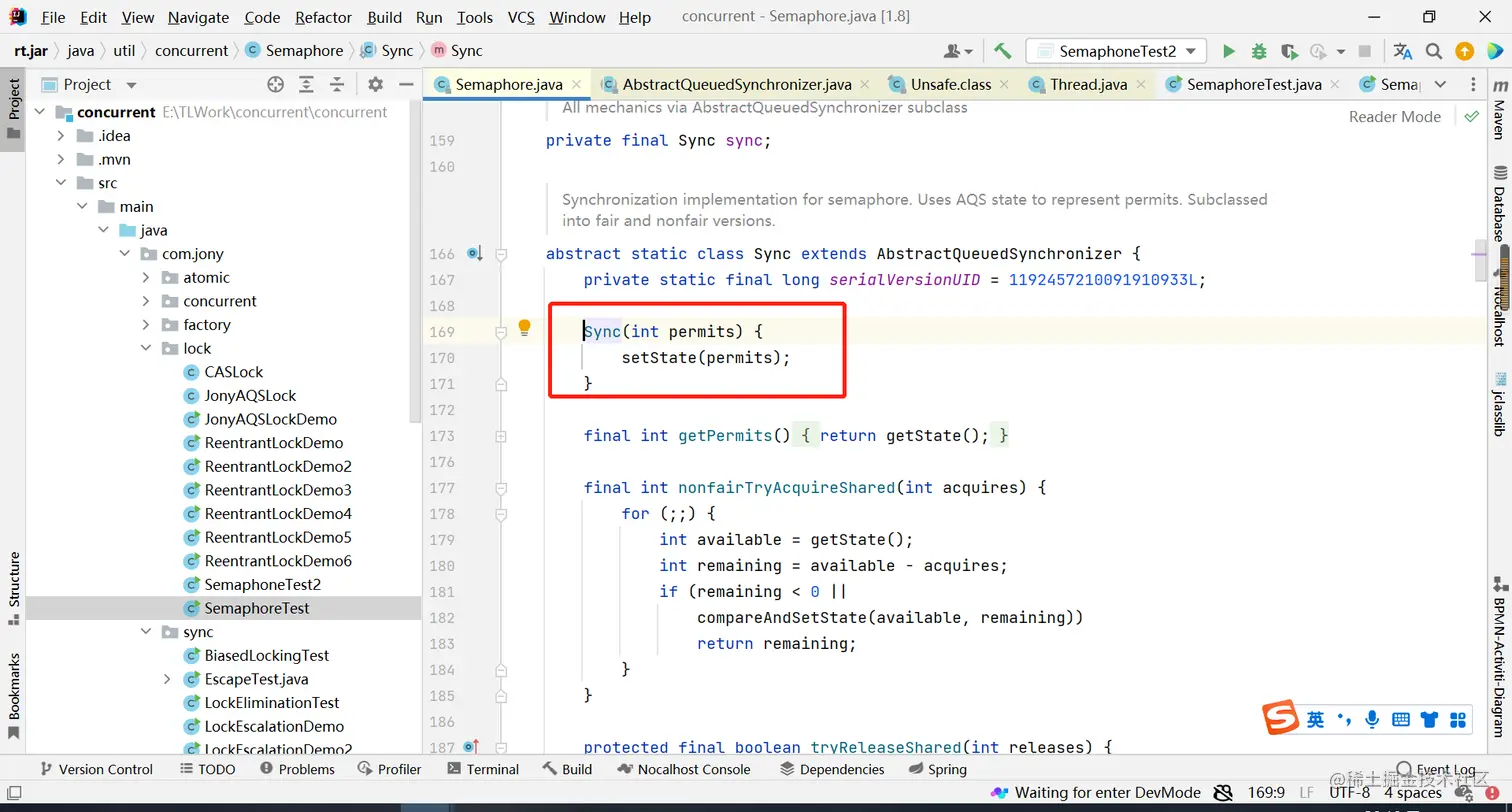Viewport: 1512px width, 812px height.
Task: Collapse the lock package
Action: 146,349
